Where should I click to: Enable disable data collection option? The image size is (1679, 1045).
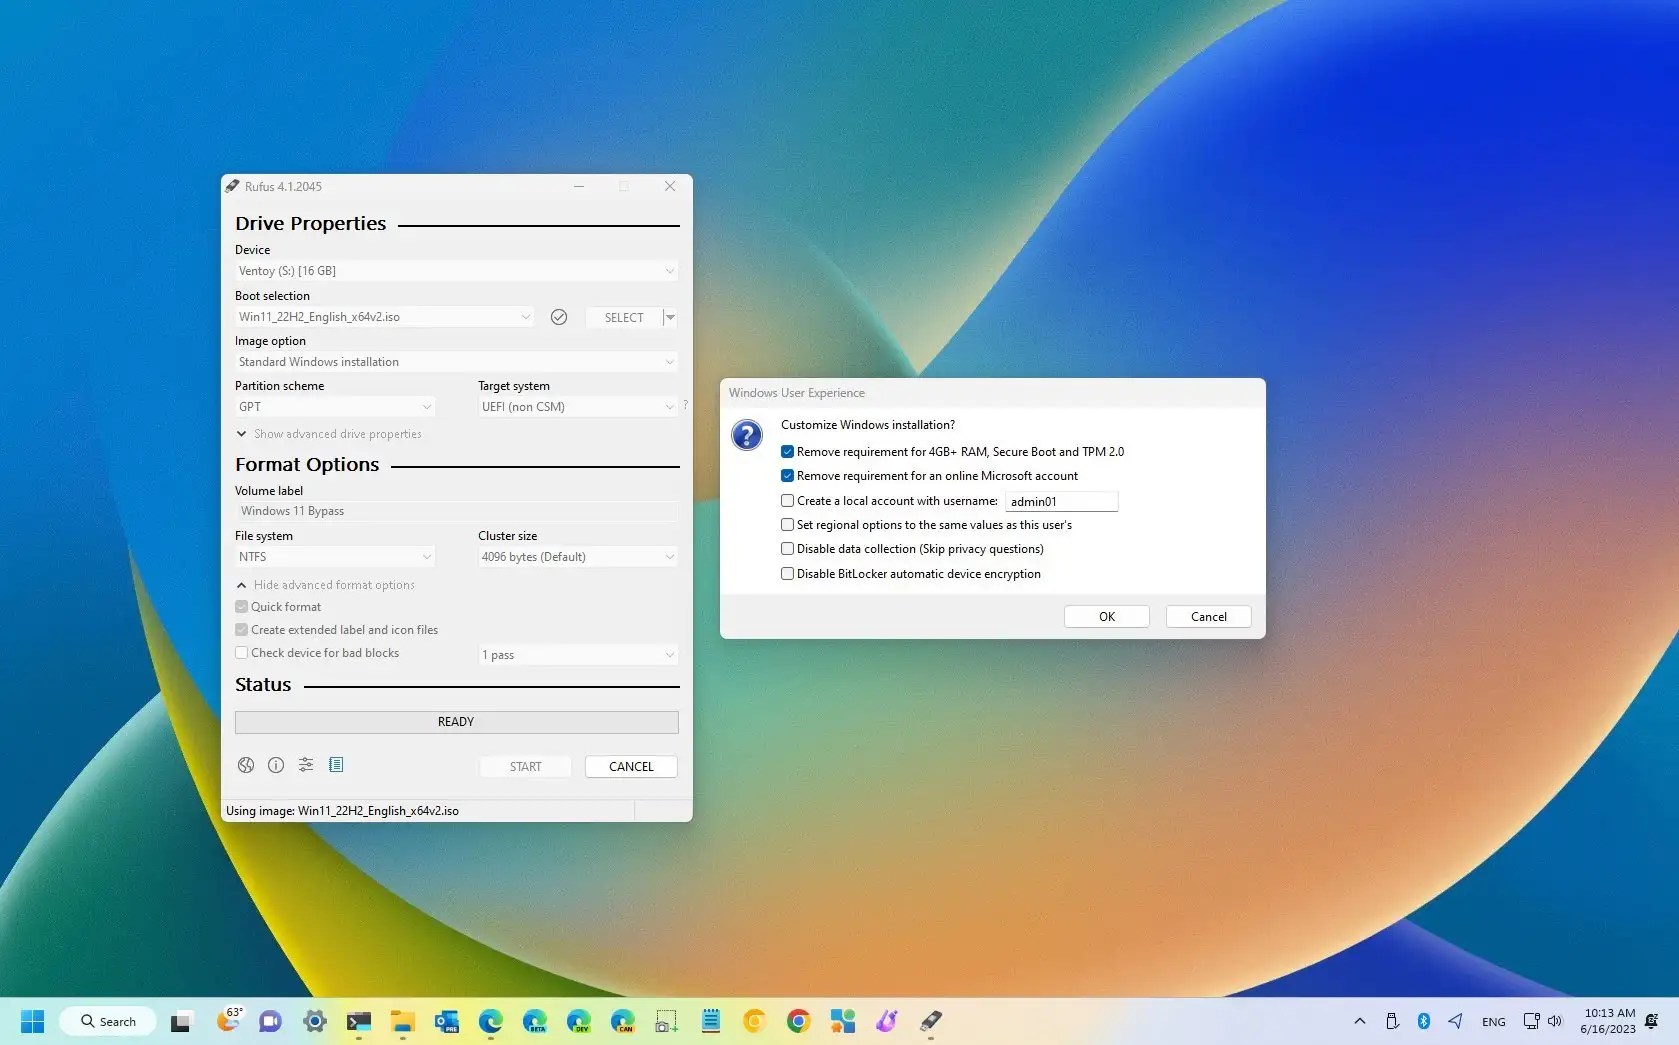click(x=787, y=548)
